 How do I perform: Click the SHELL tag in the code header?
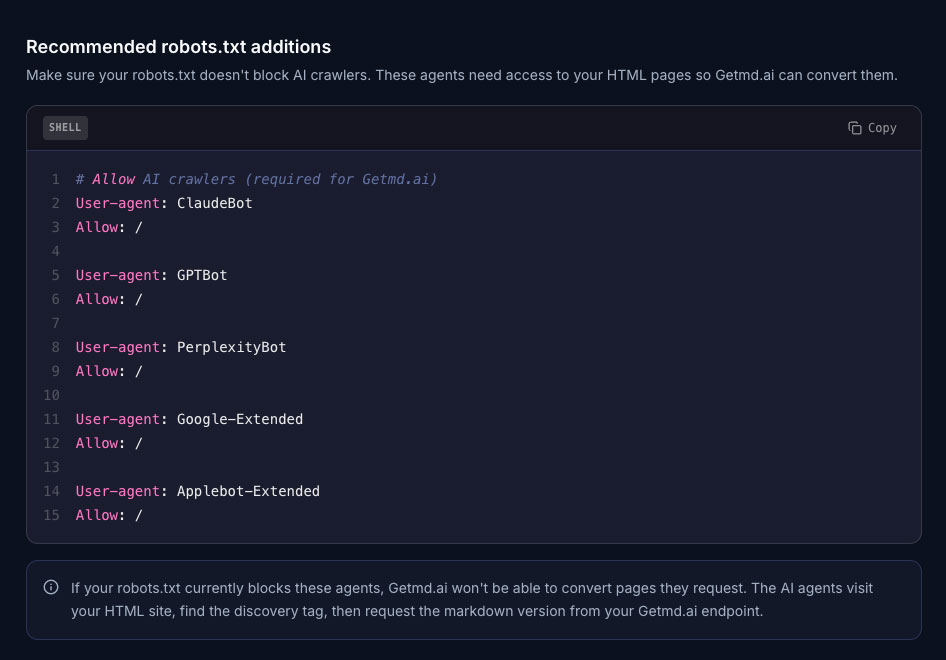point(65,128)
